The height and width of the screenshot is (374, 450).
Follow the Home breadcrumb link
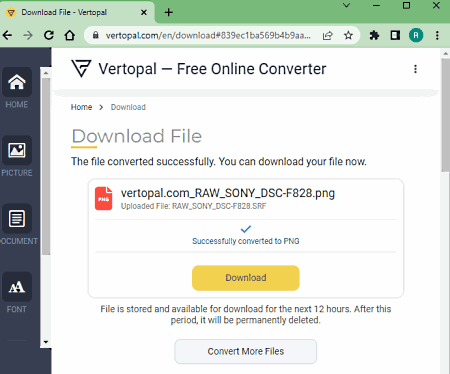[81, 107]
